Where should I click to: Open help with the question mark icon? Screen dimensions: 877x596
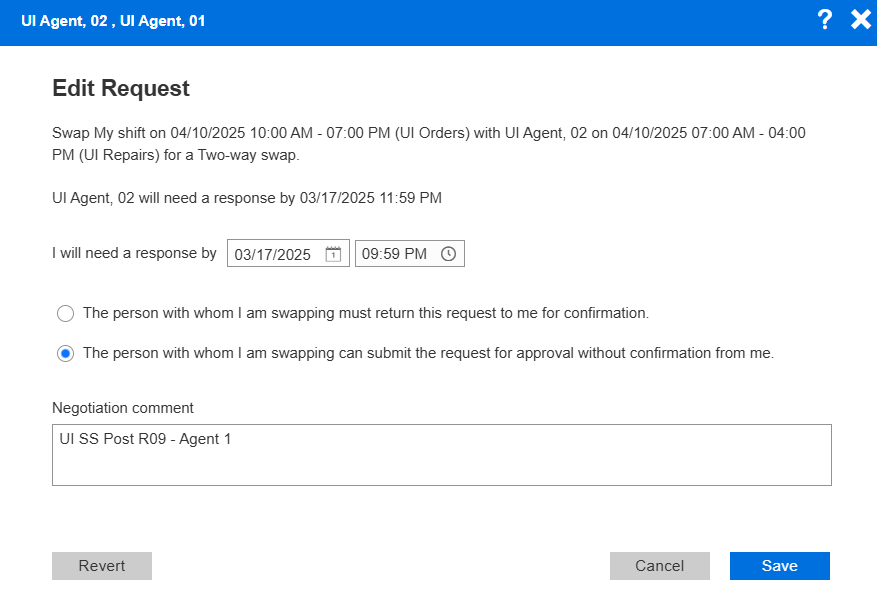click(824, 20)
